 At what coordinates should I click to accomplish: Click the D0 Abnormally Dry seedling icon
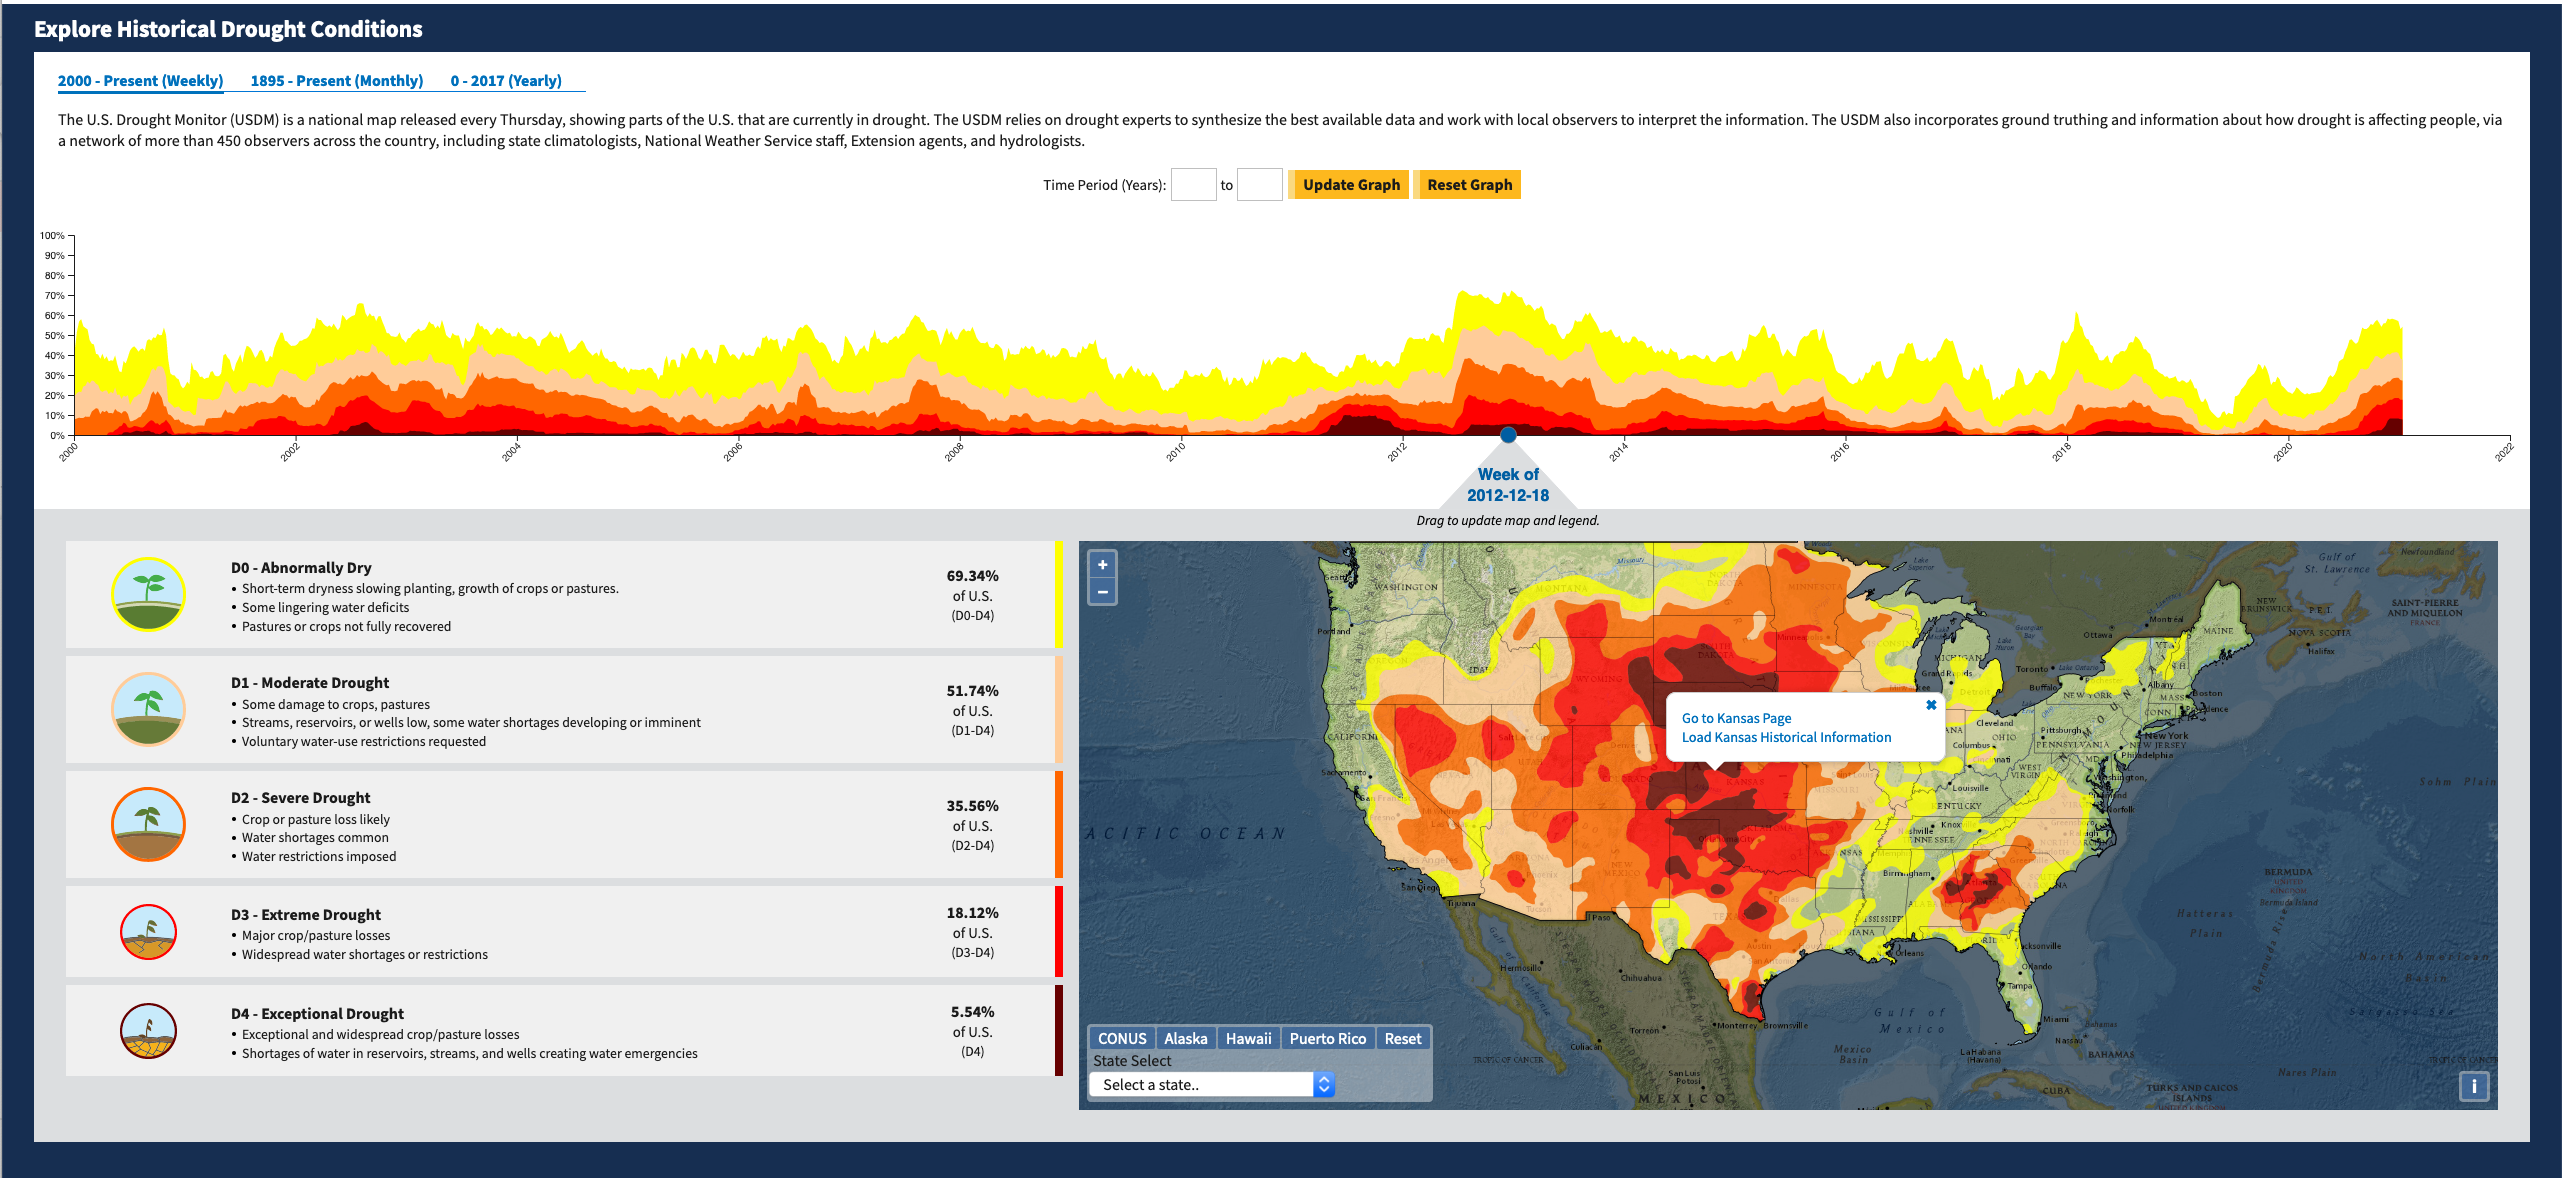pos(148,594)
